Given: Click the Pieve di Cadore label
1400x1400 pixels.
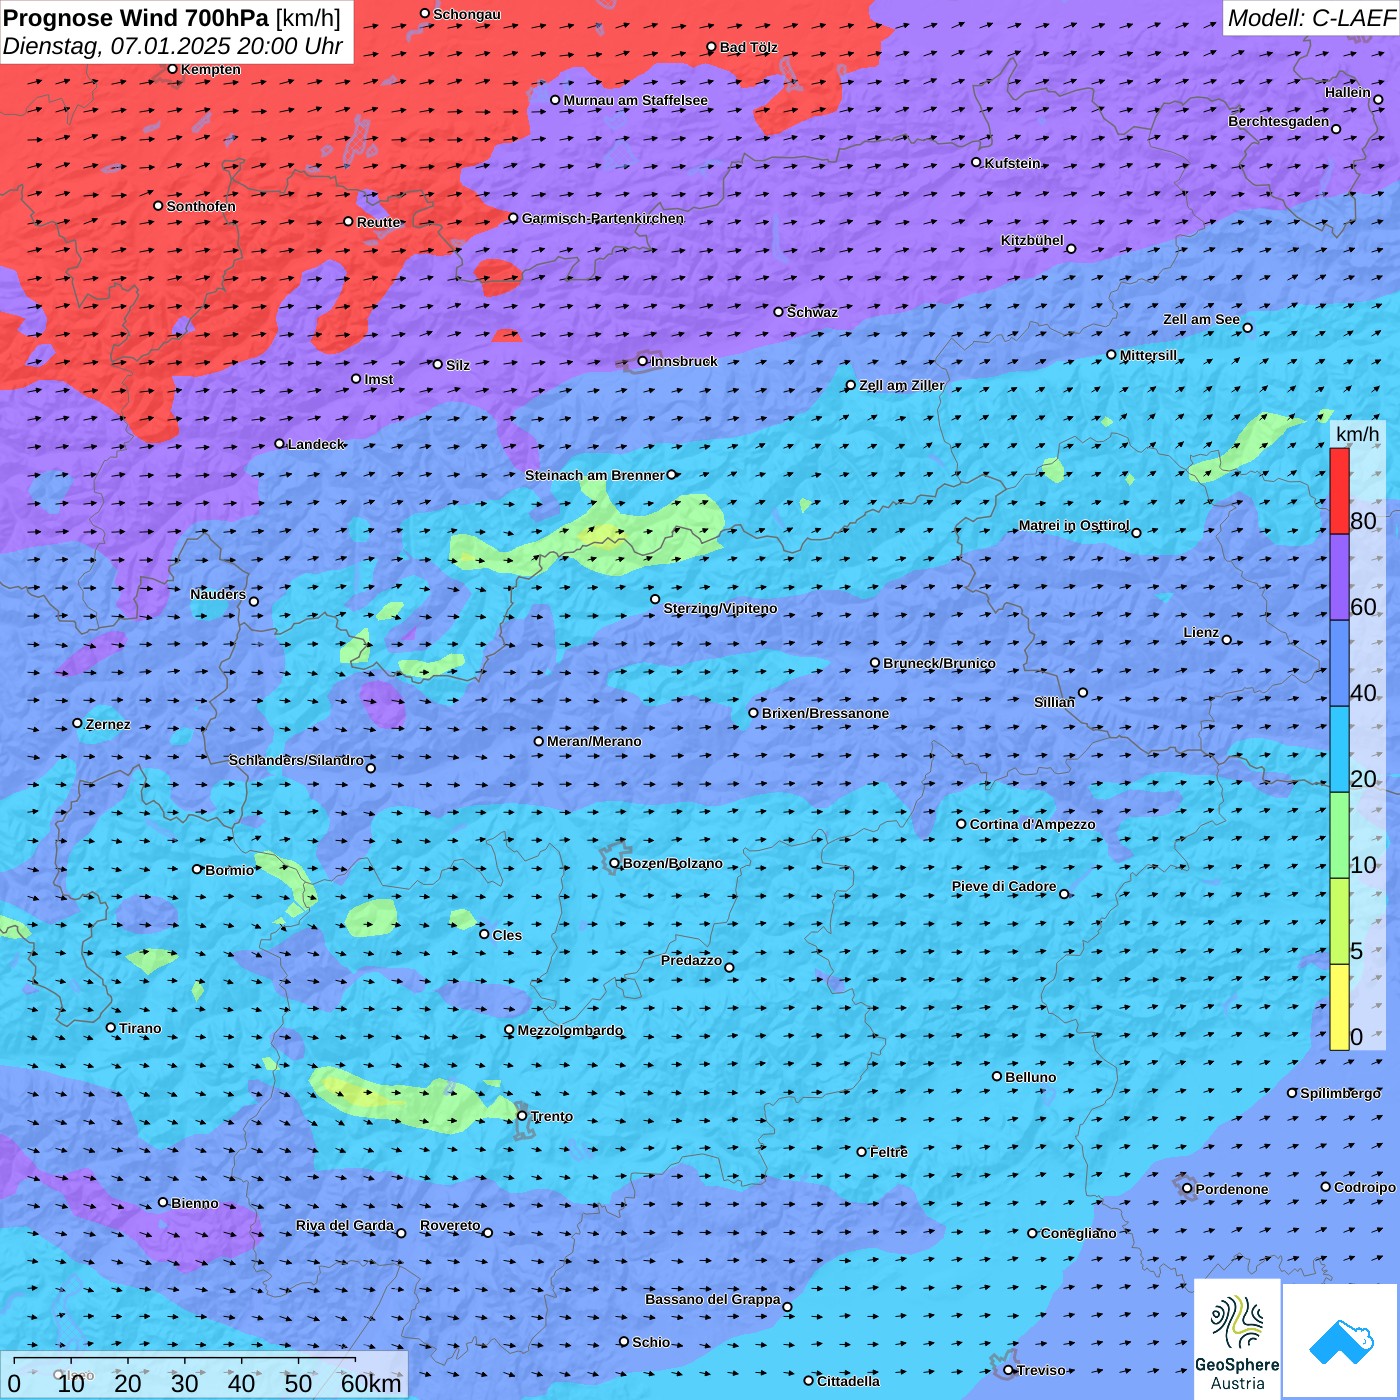Looking at the screenshot, I should click(1003, 886).
